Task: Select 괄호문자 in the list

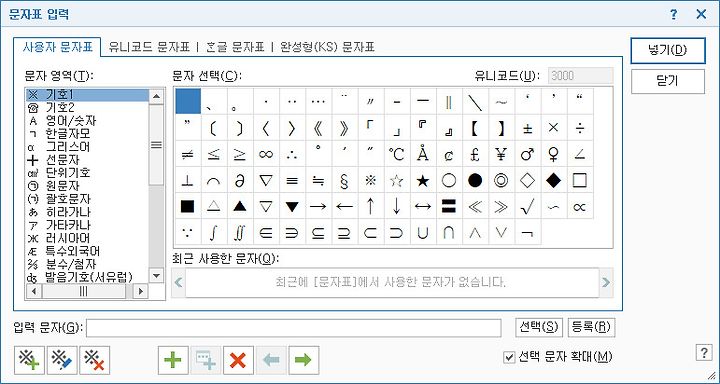Action: coord(87,199)
